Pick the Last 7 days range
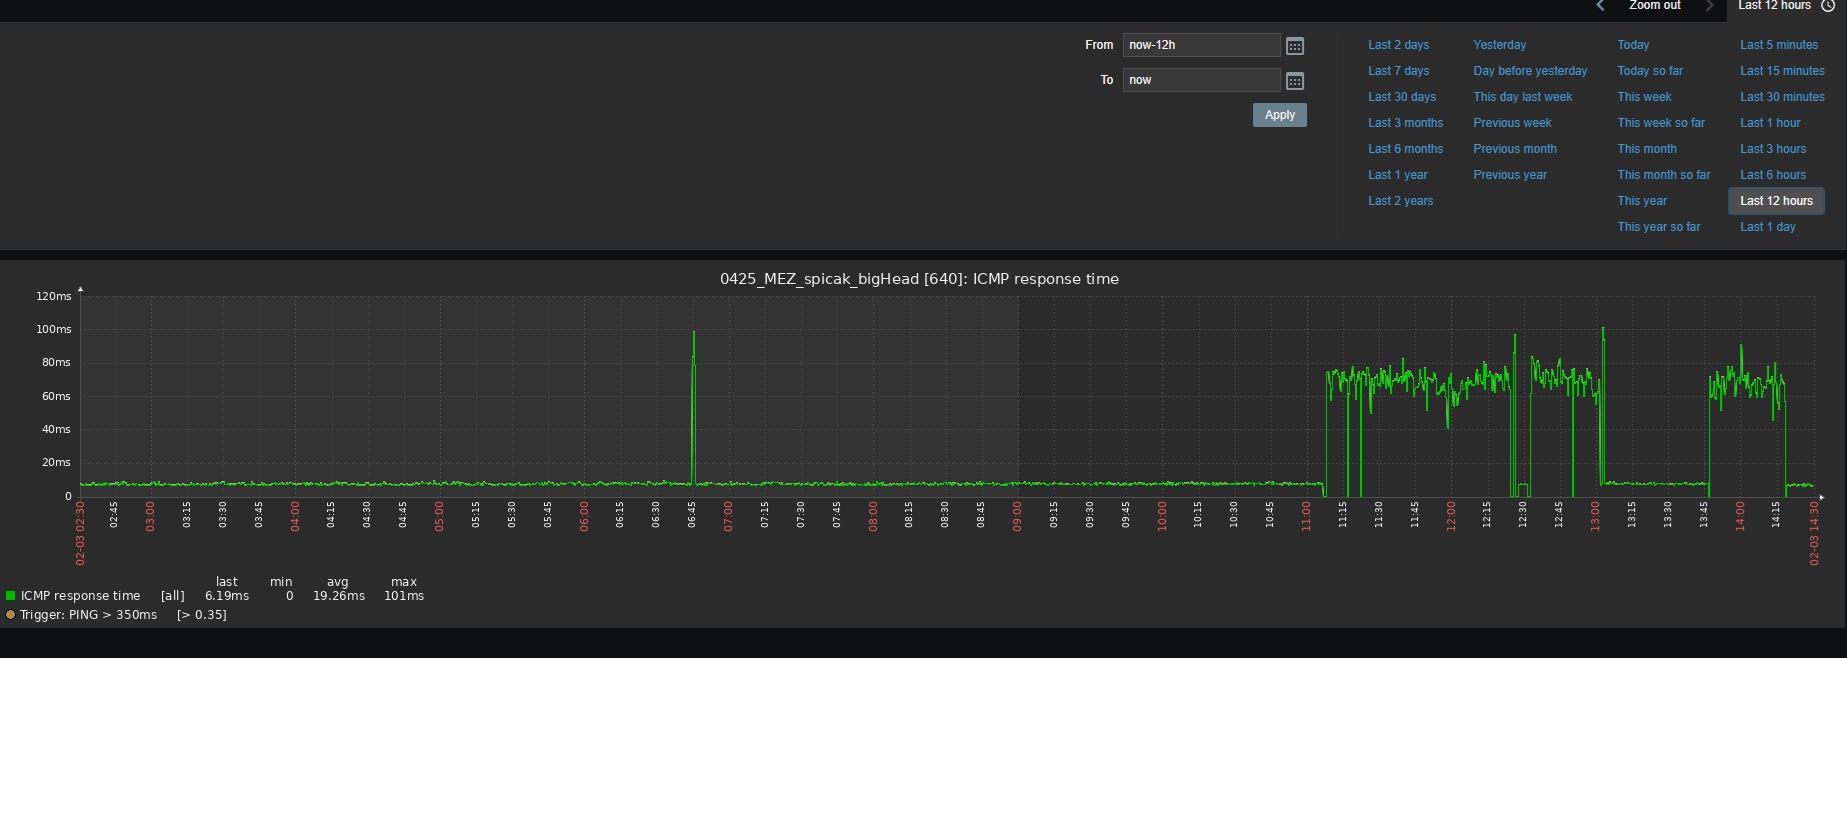The image size is (1847, 828). click(1398, 71)
